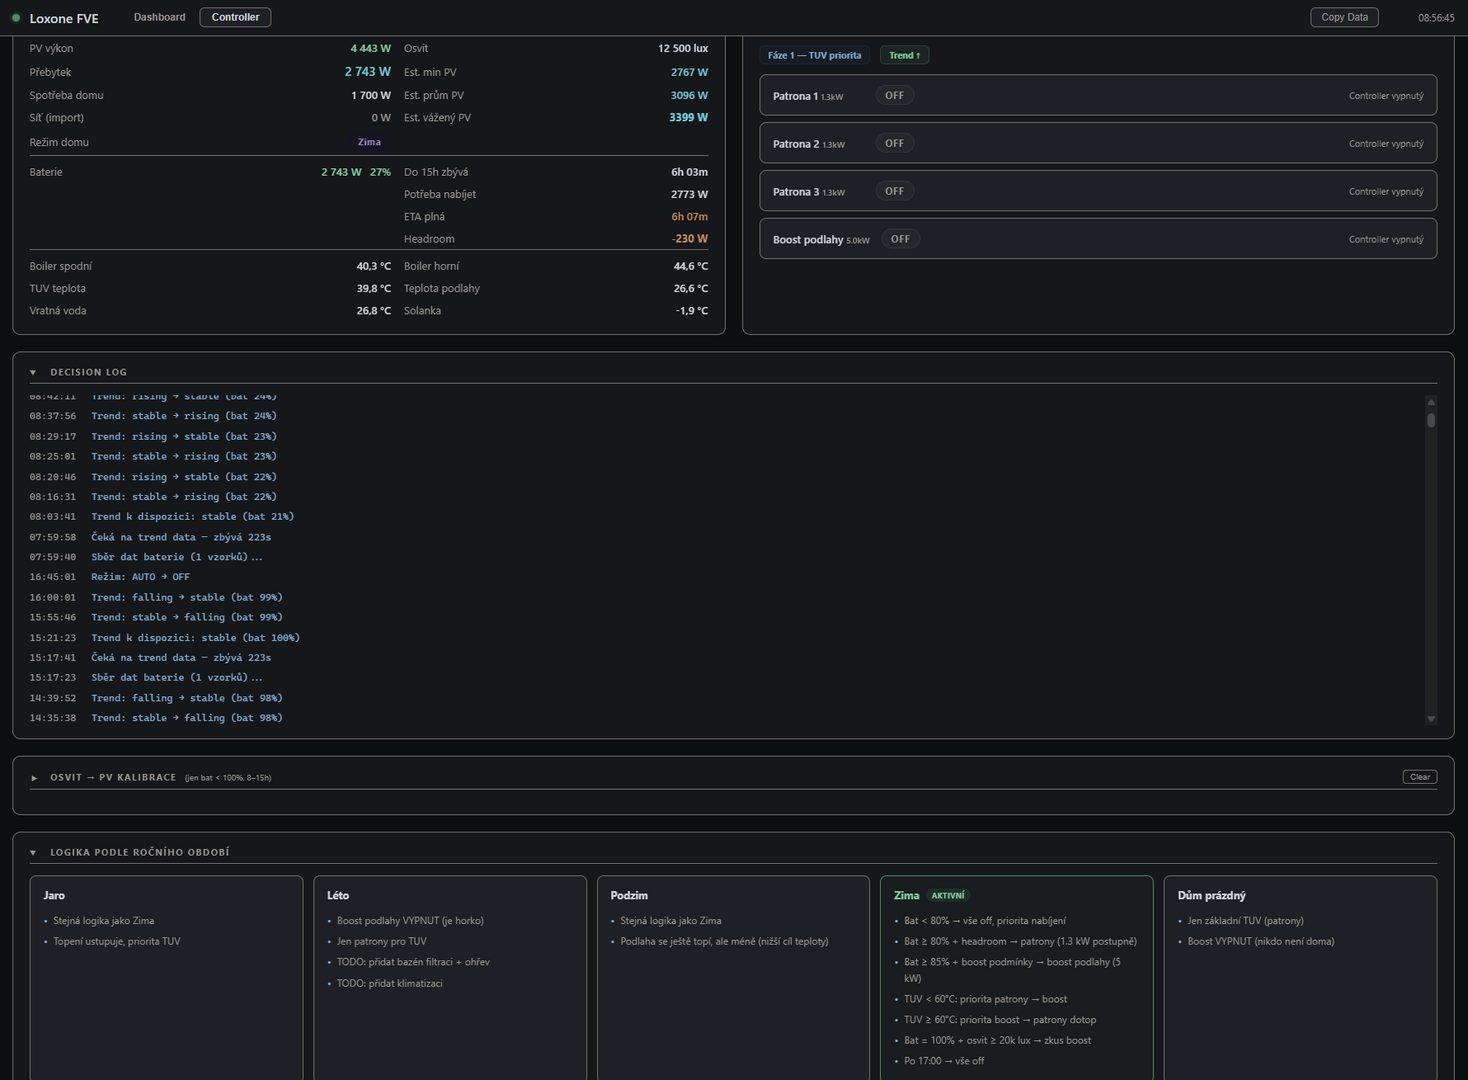
Task: Click the AKTIVNÍ badge on Zima card
Action: [948, 896]
